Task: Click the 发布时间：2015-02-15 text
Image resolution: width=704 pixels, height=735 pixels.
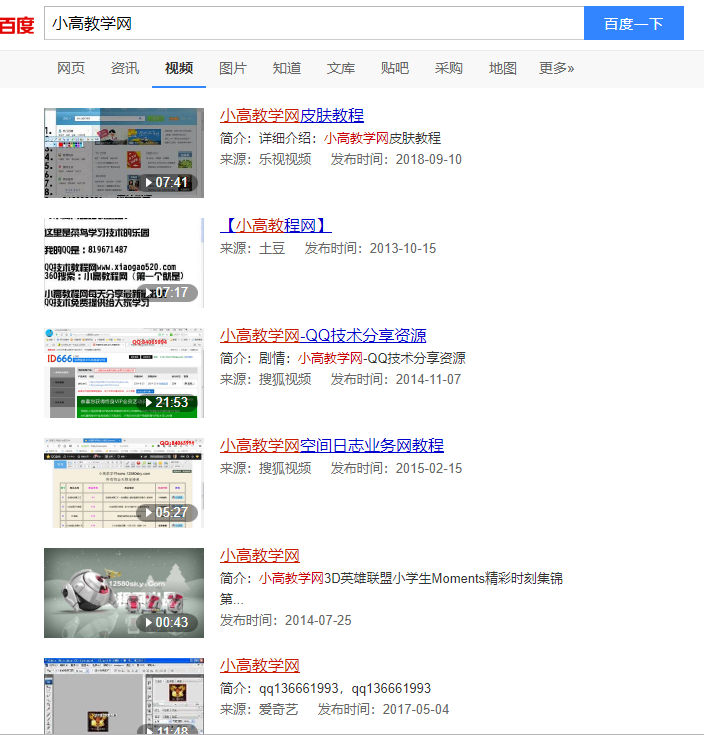Action: [396, 468]
